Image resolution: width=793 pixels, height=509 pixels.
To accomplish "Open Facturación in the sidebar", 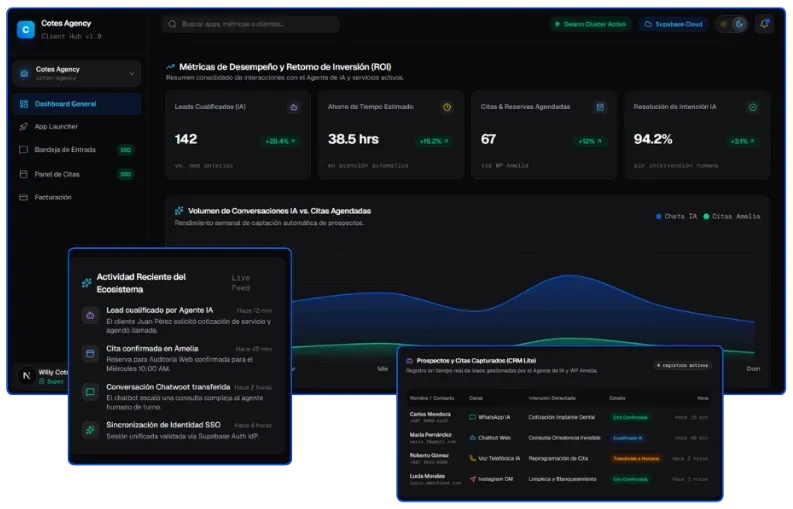I will click(77, 197).
